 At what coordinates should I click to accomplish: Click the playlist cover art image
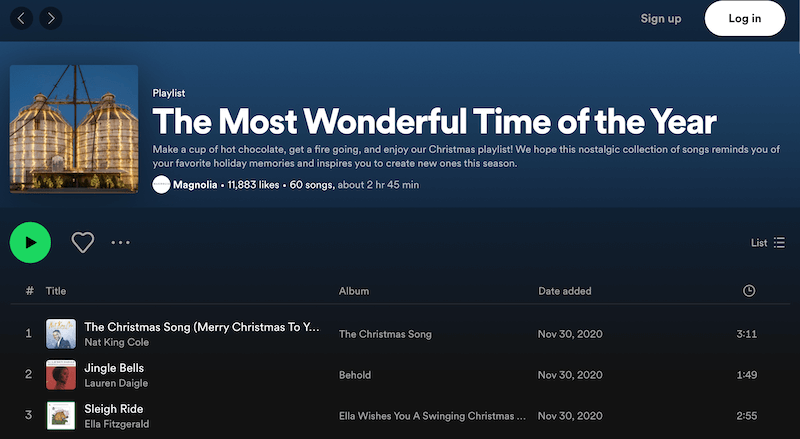pos(74,130)
